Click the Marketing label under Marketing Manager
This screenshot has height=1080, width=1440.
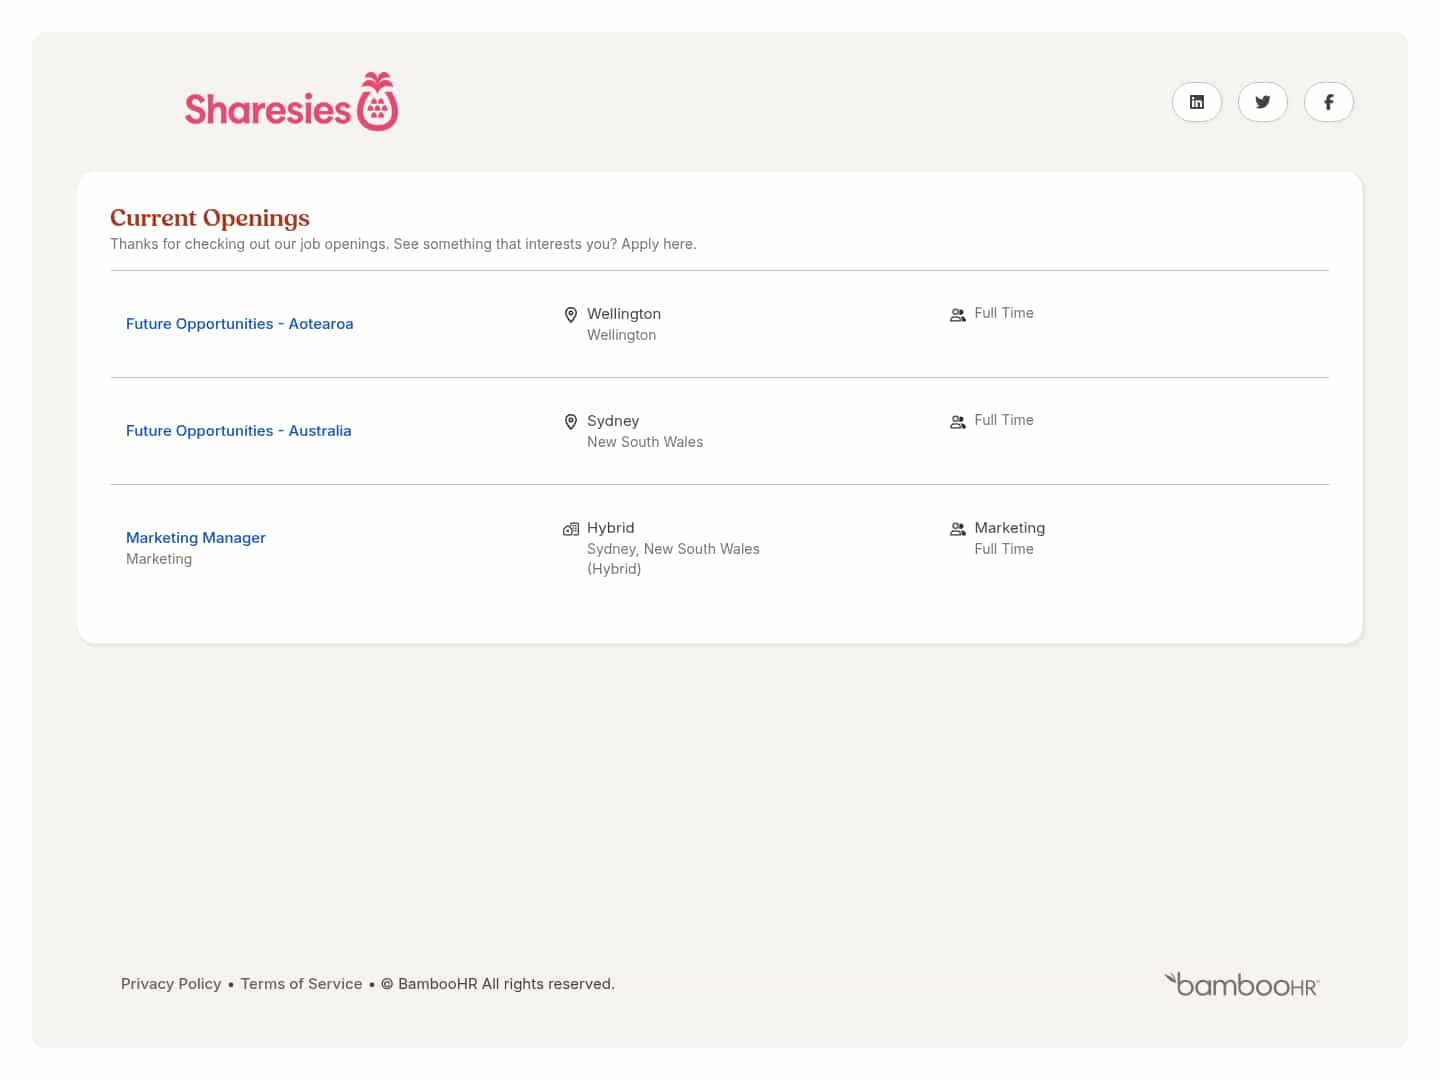point(159,559)
